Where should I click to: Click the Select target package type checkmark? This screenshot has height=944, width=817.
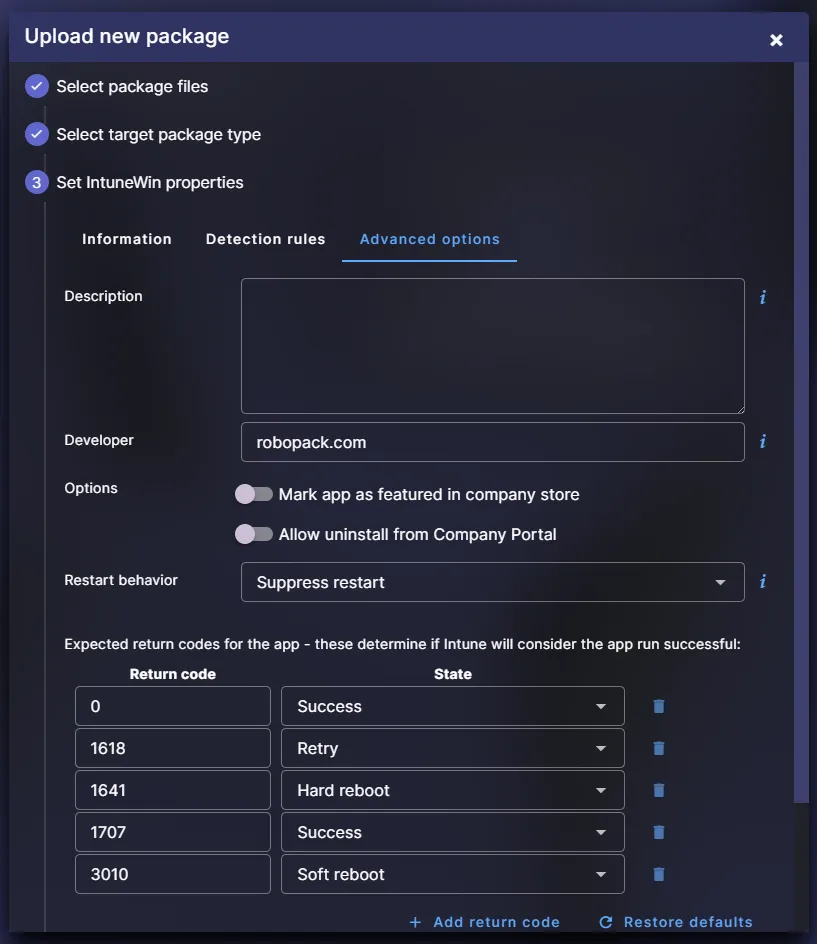coord(37,134)
